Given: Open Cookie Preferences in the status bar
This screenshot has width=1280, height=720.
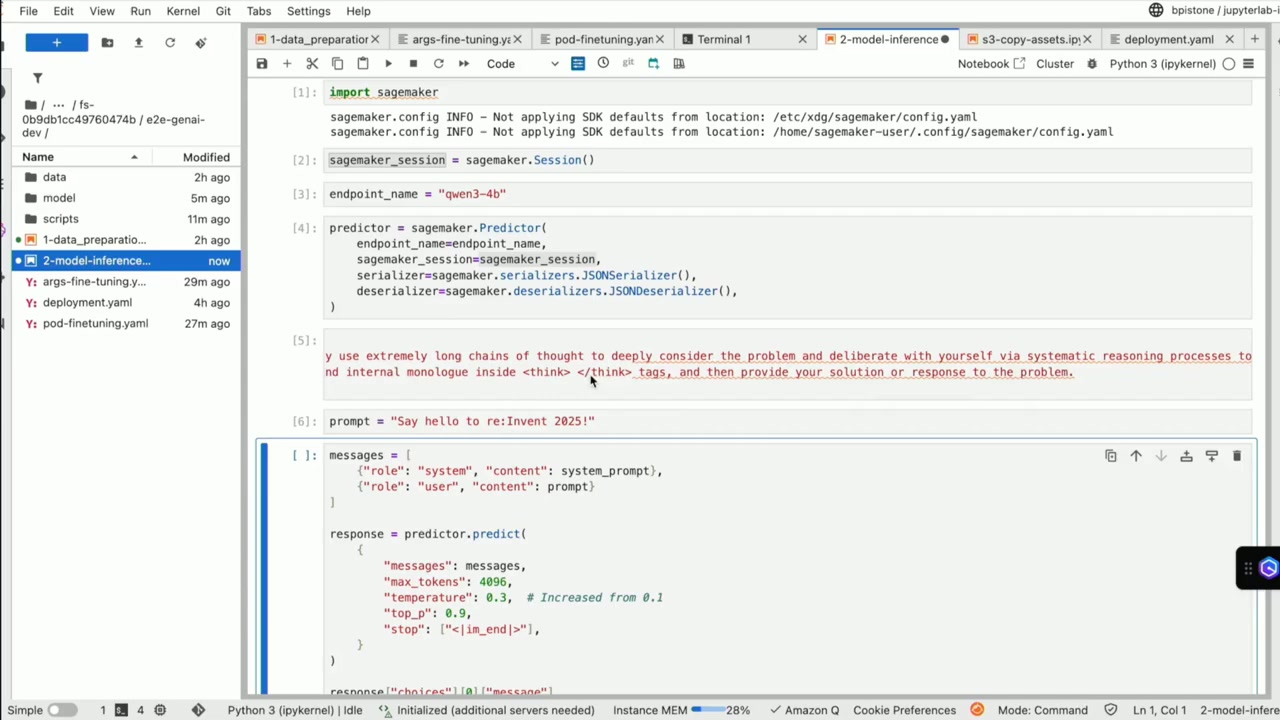Looking at the screenshot, I should pos(904,710).
